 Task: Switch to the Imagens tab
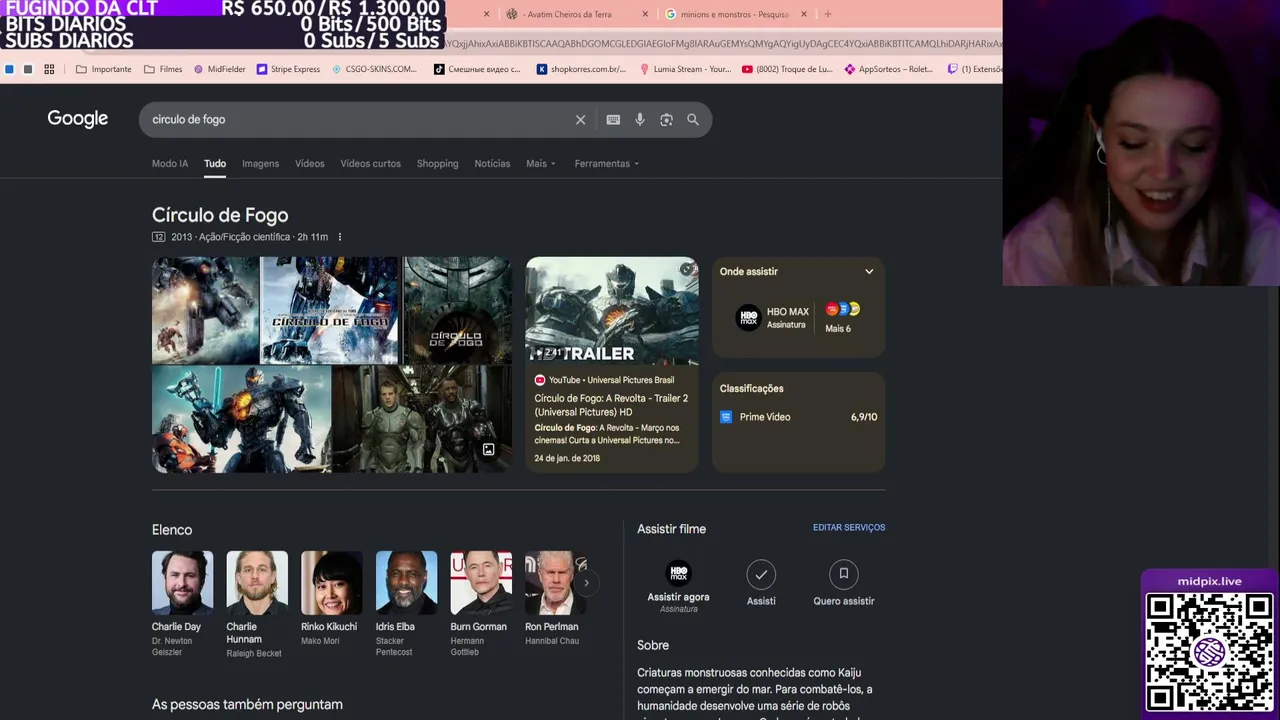tap(260, 164)
